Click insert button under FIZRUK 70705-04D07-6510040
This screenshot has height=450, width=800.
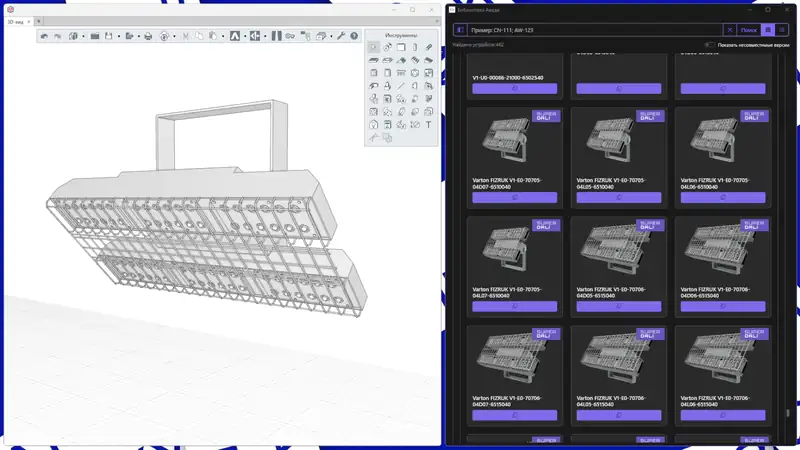[x=514, y=197]
